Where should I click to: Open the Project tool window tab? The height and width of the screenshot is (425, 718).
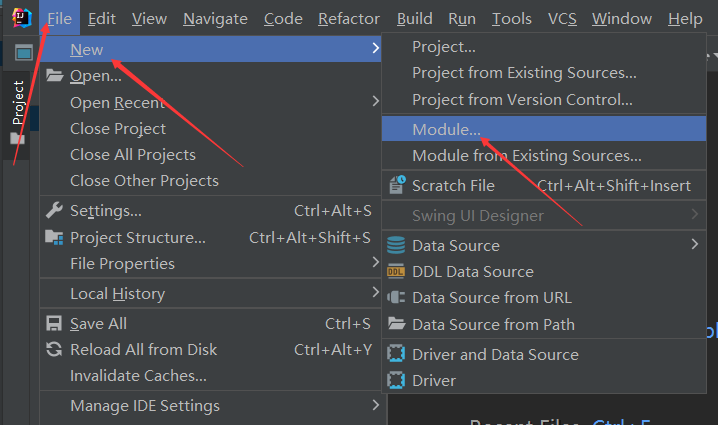click(x=18, y=103)
